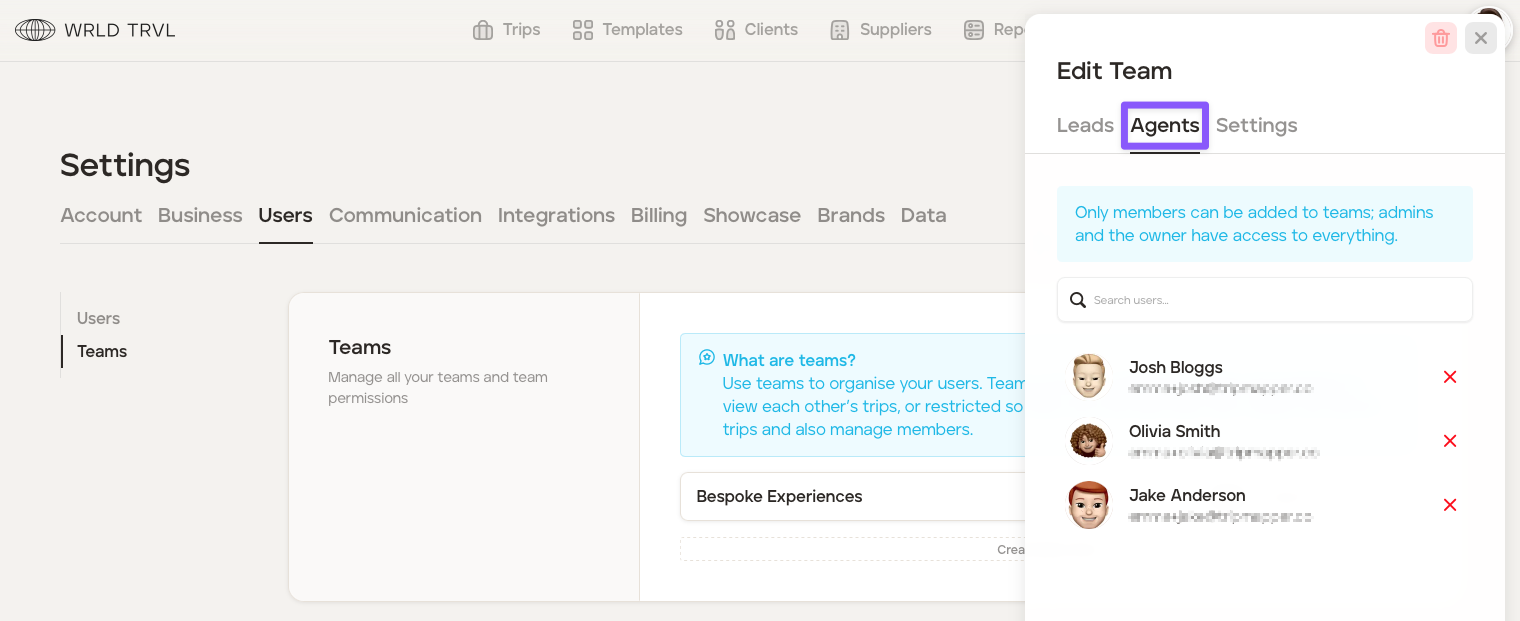Switch to the team Settings tab
The image size is (1520, 621).
tap(1256, 125)
